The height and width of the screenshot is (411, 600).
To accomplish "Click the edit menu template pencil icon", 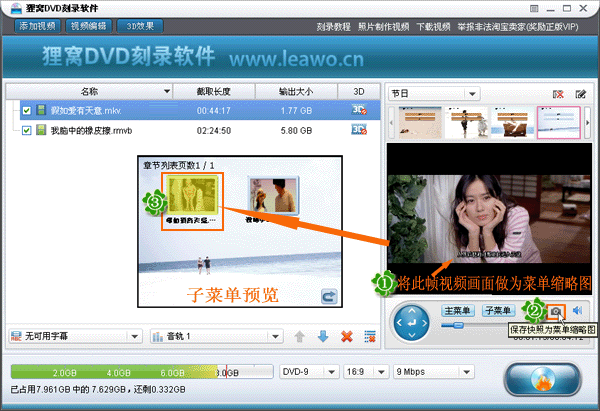I will click(x=580, y=94).
